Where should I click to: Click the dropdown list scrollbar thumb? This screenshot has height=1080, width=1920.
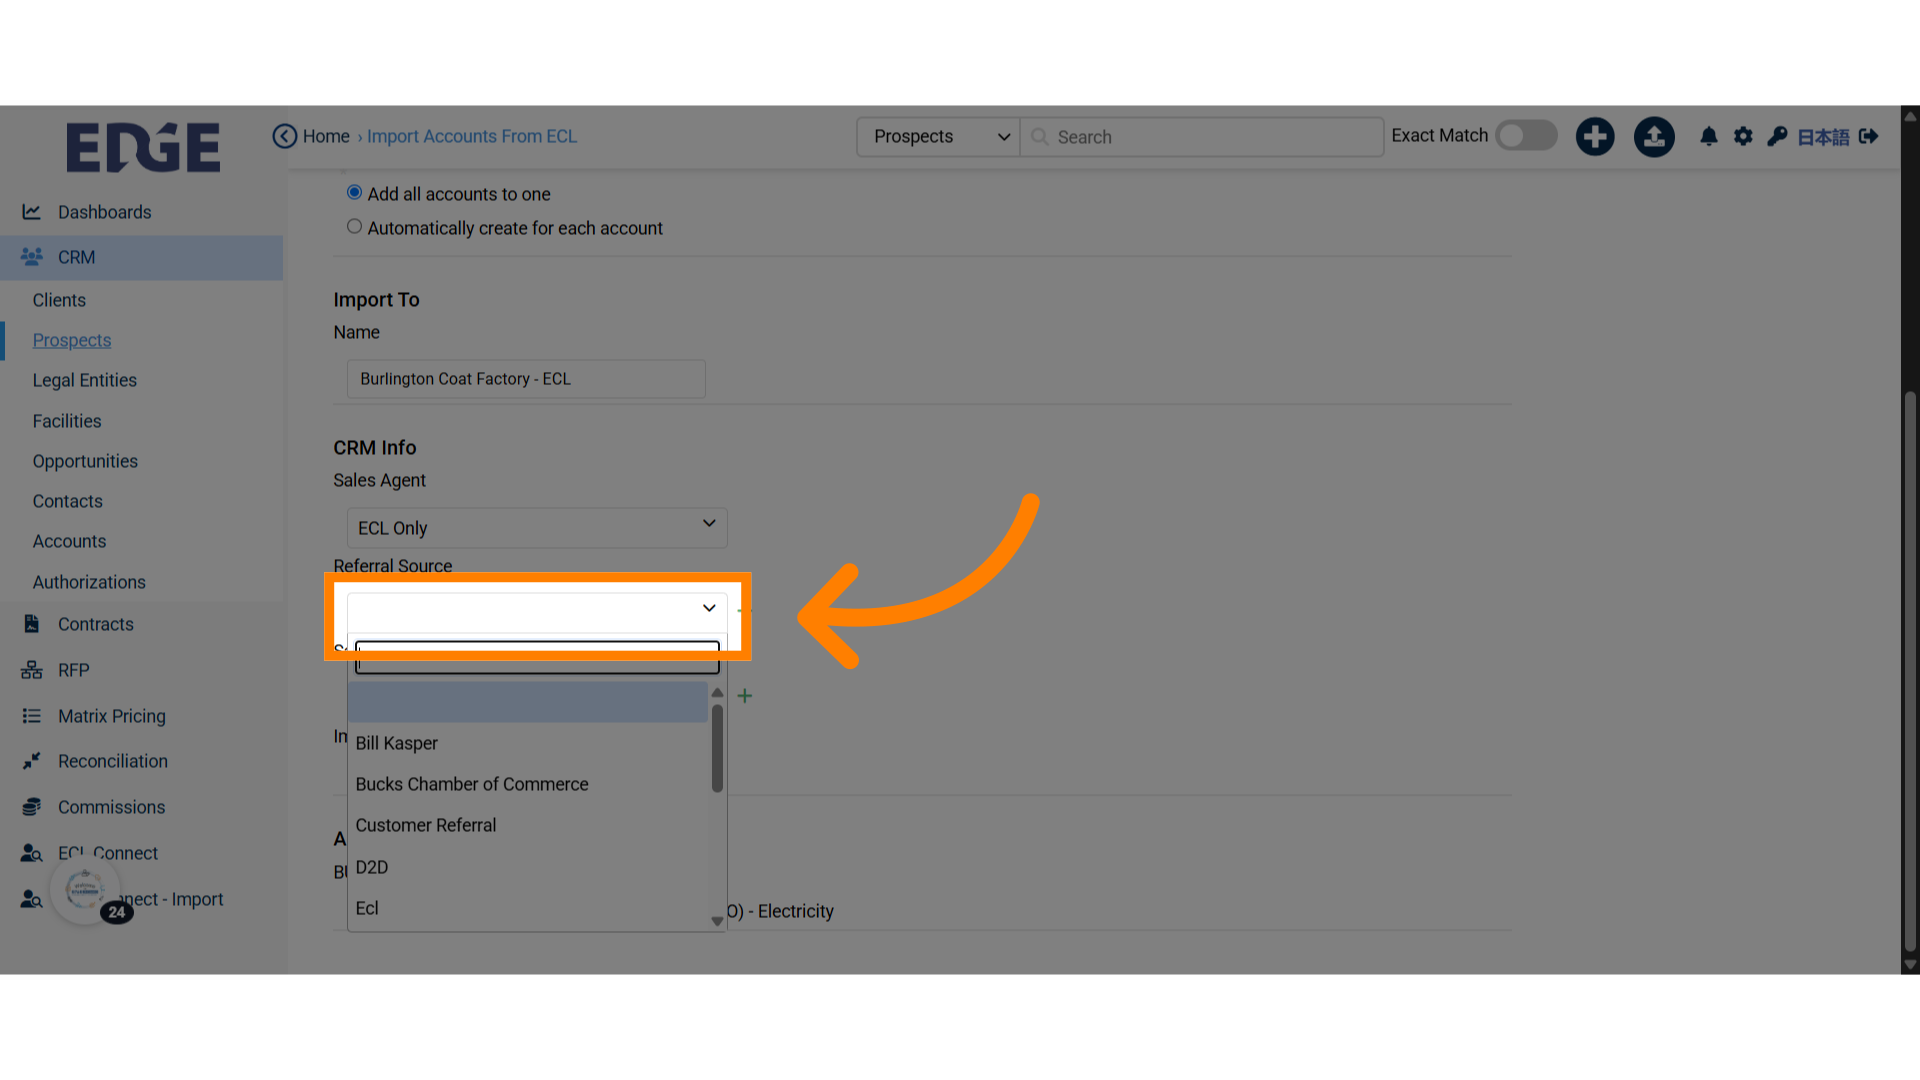click(x=717, y=748)
